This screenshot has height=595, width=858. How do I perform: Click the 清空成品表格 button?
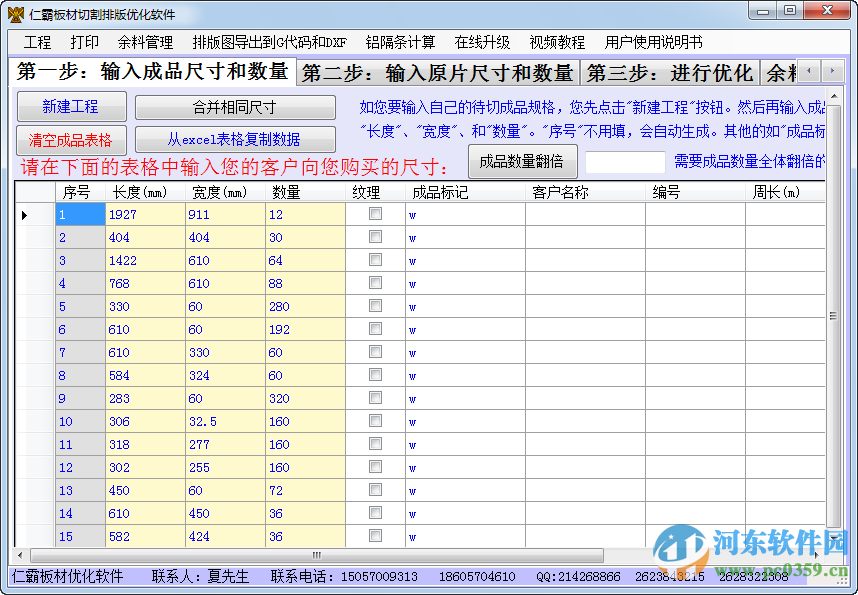70,139
